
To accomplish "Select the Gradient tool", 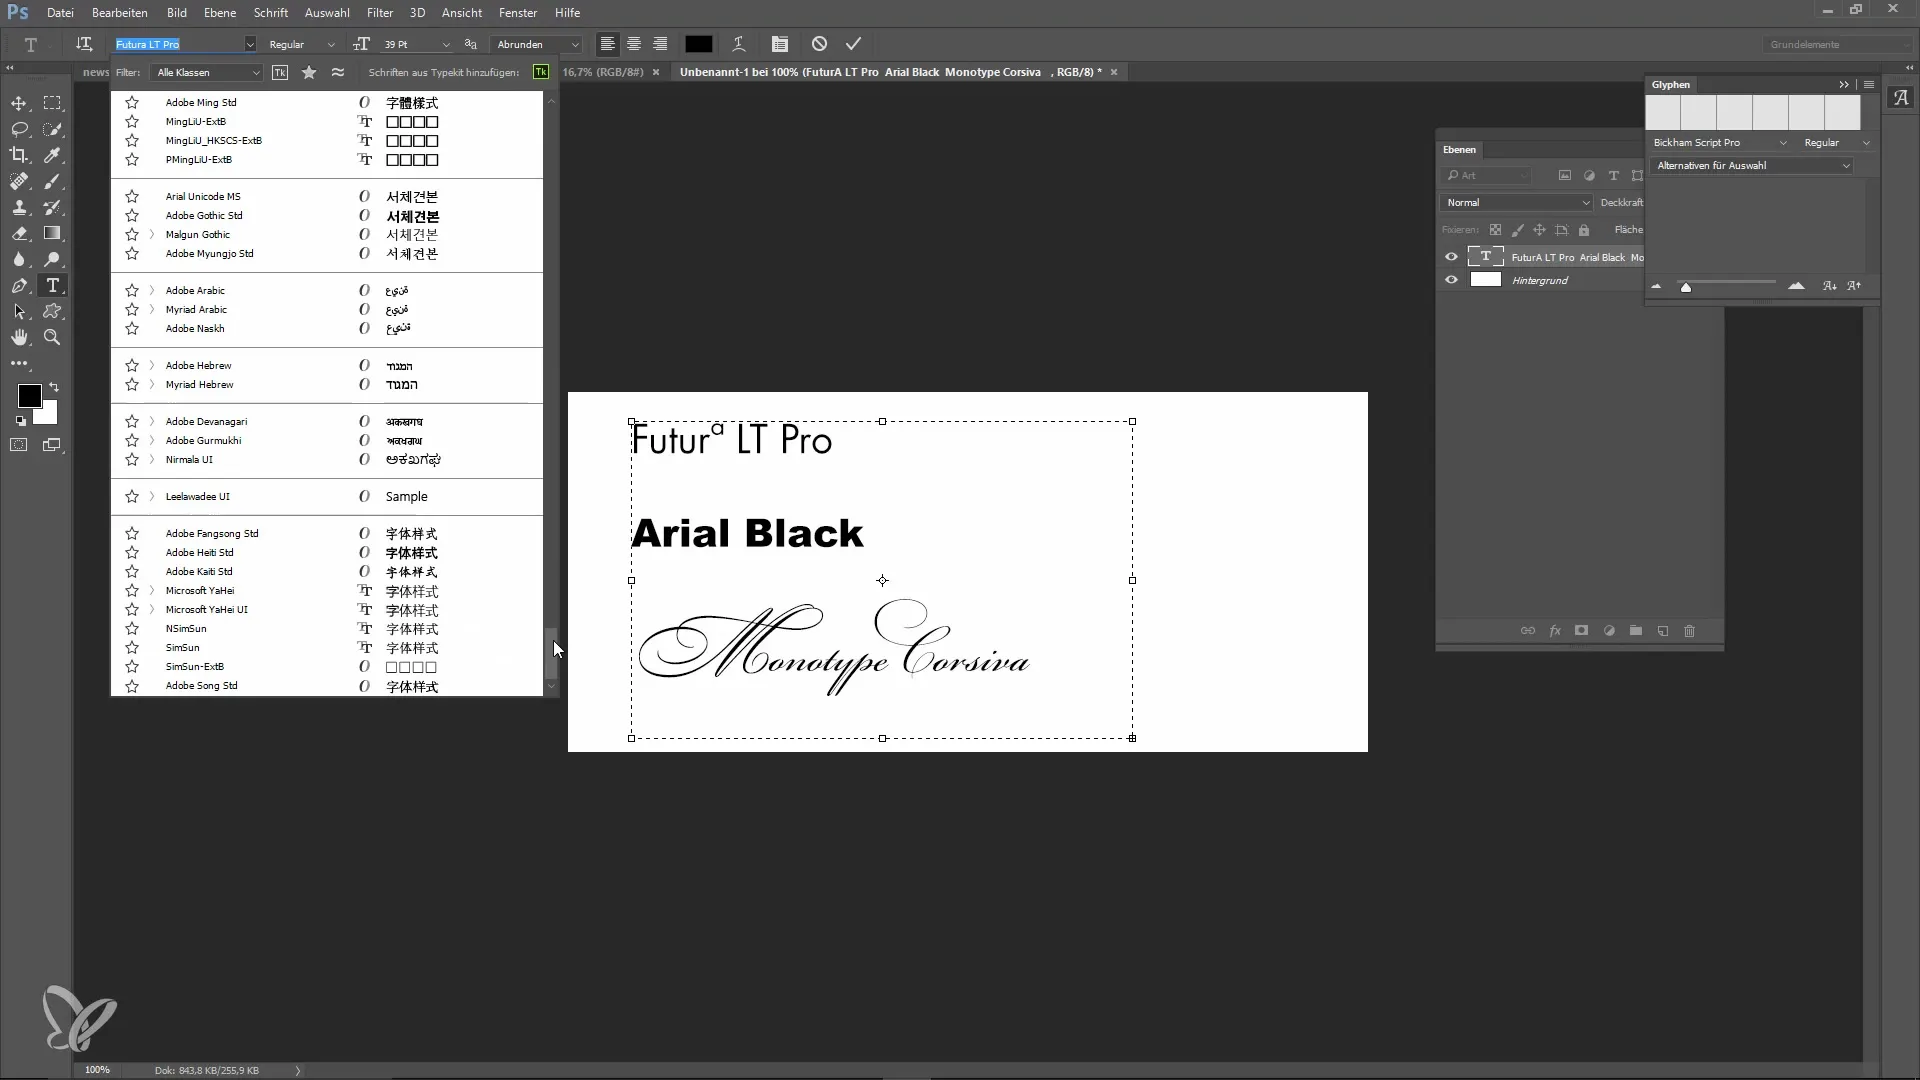I will pyautogui.click(x=52, y=233).
